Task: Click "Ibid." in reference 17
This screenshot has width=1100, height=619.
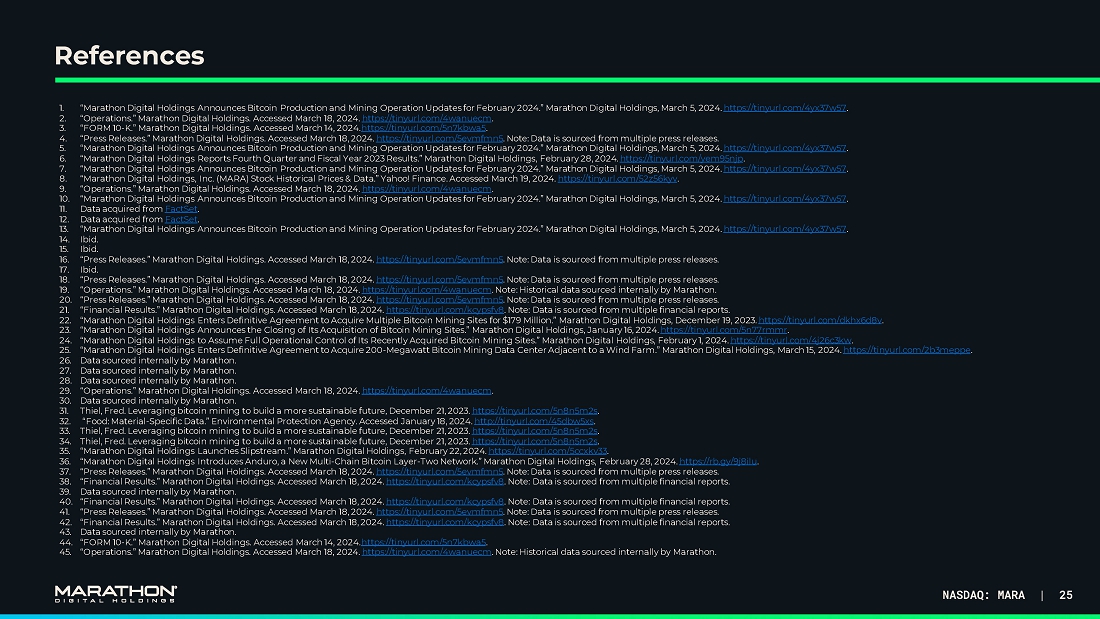Action: [x=89, y=269]
